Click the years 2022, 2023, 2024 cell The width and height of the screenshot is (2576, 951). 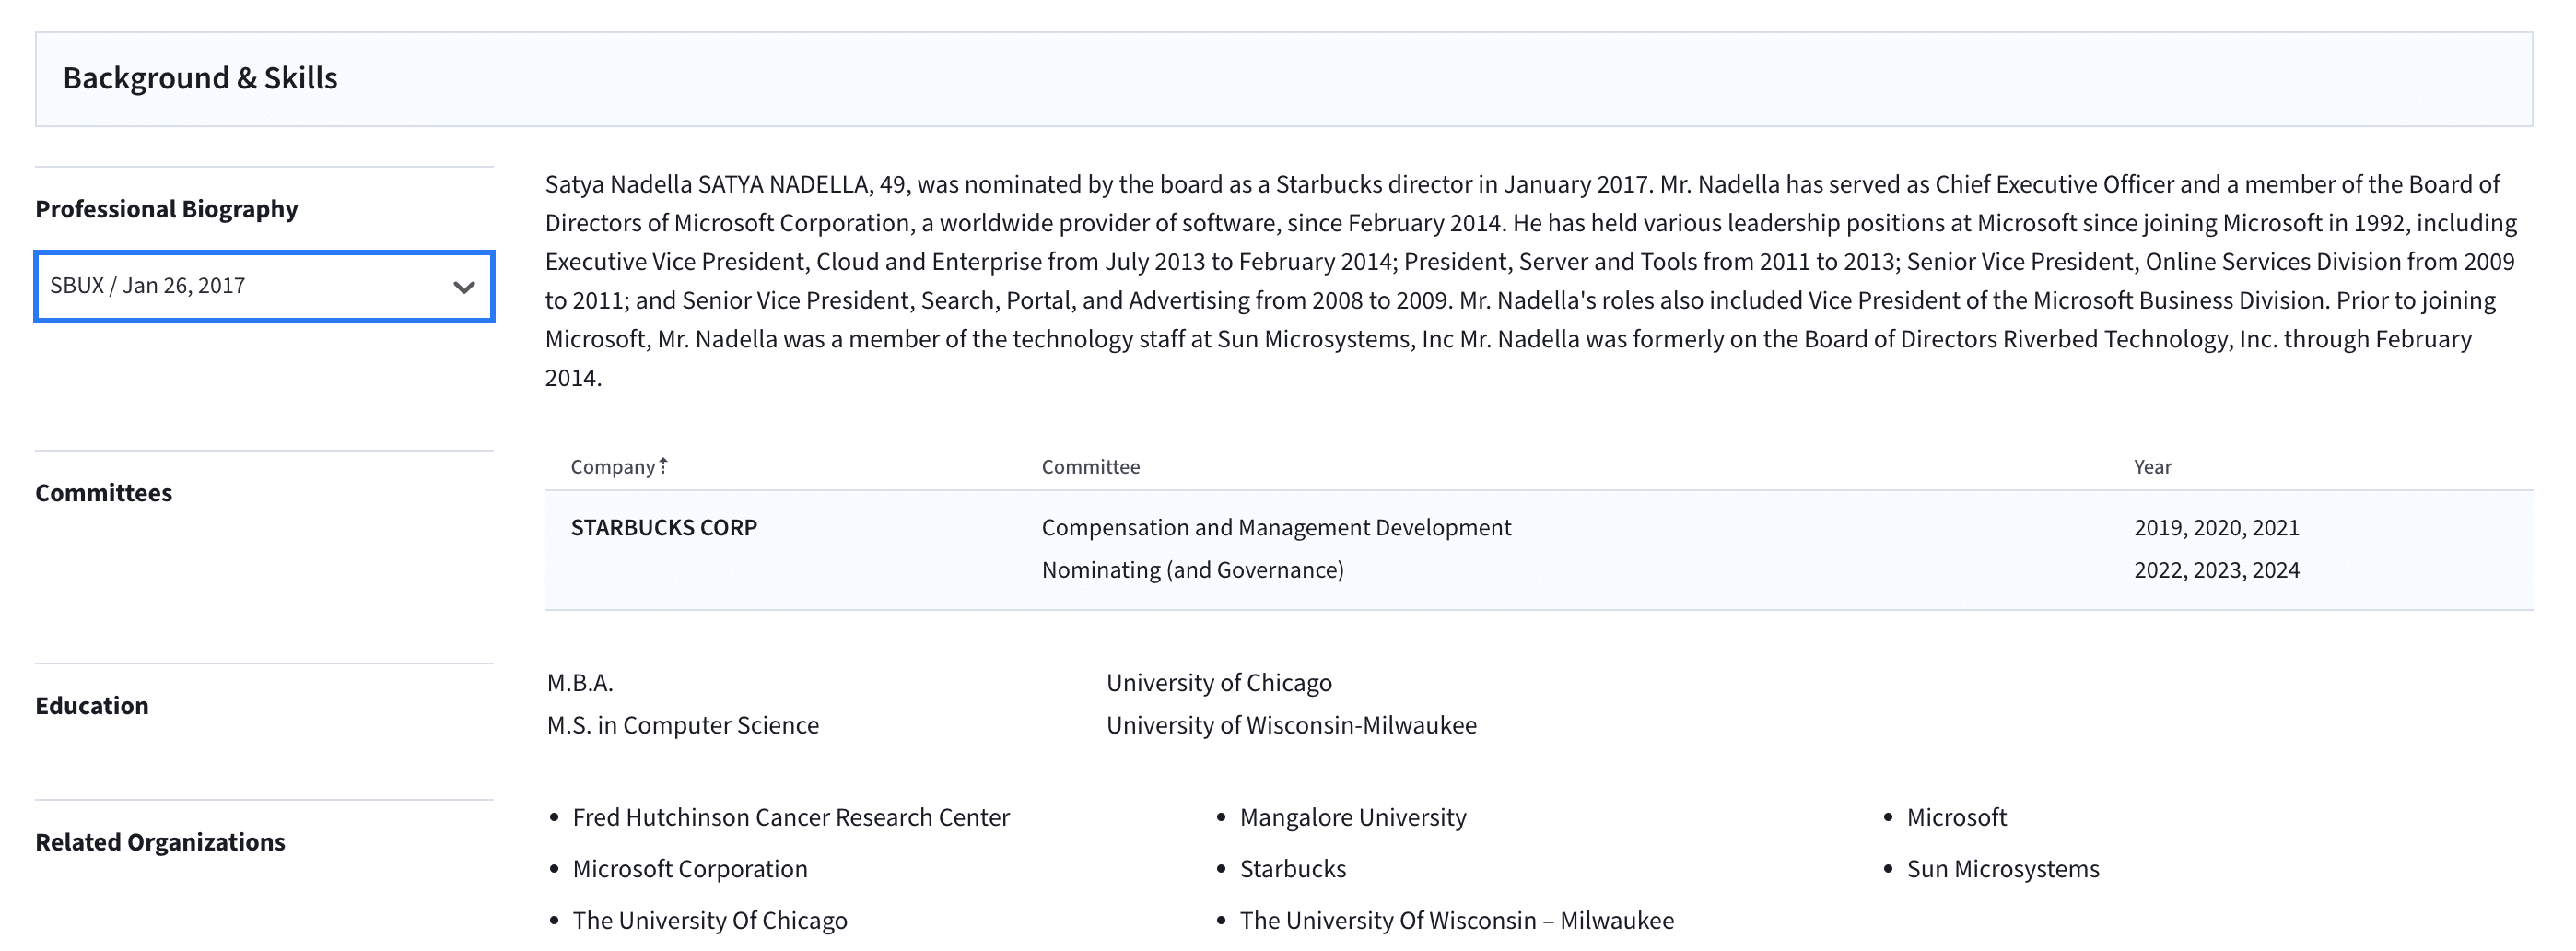click(x=2216, y=570)
